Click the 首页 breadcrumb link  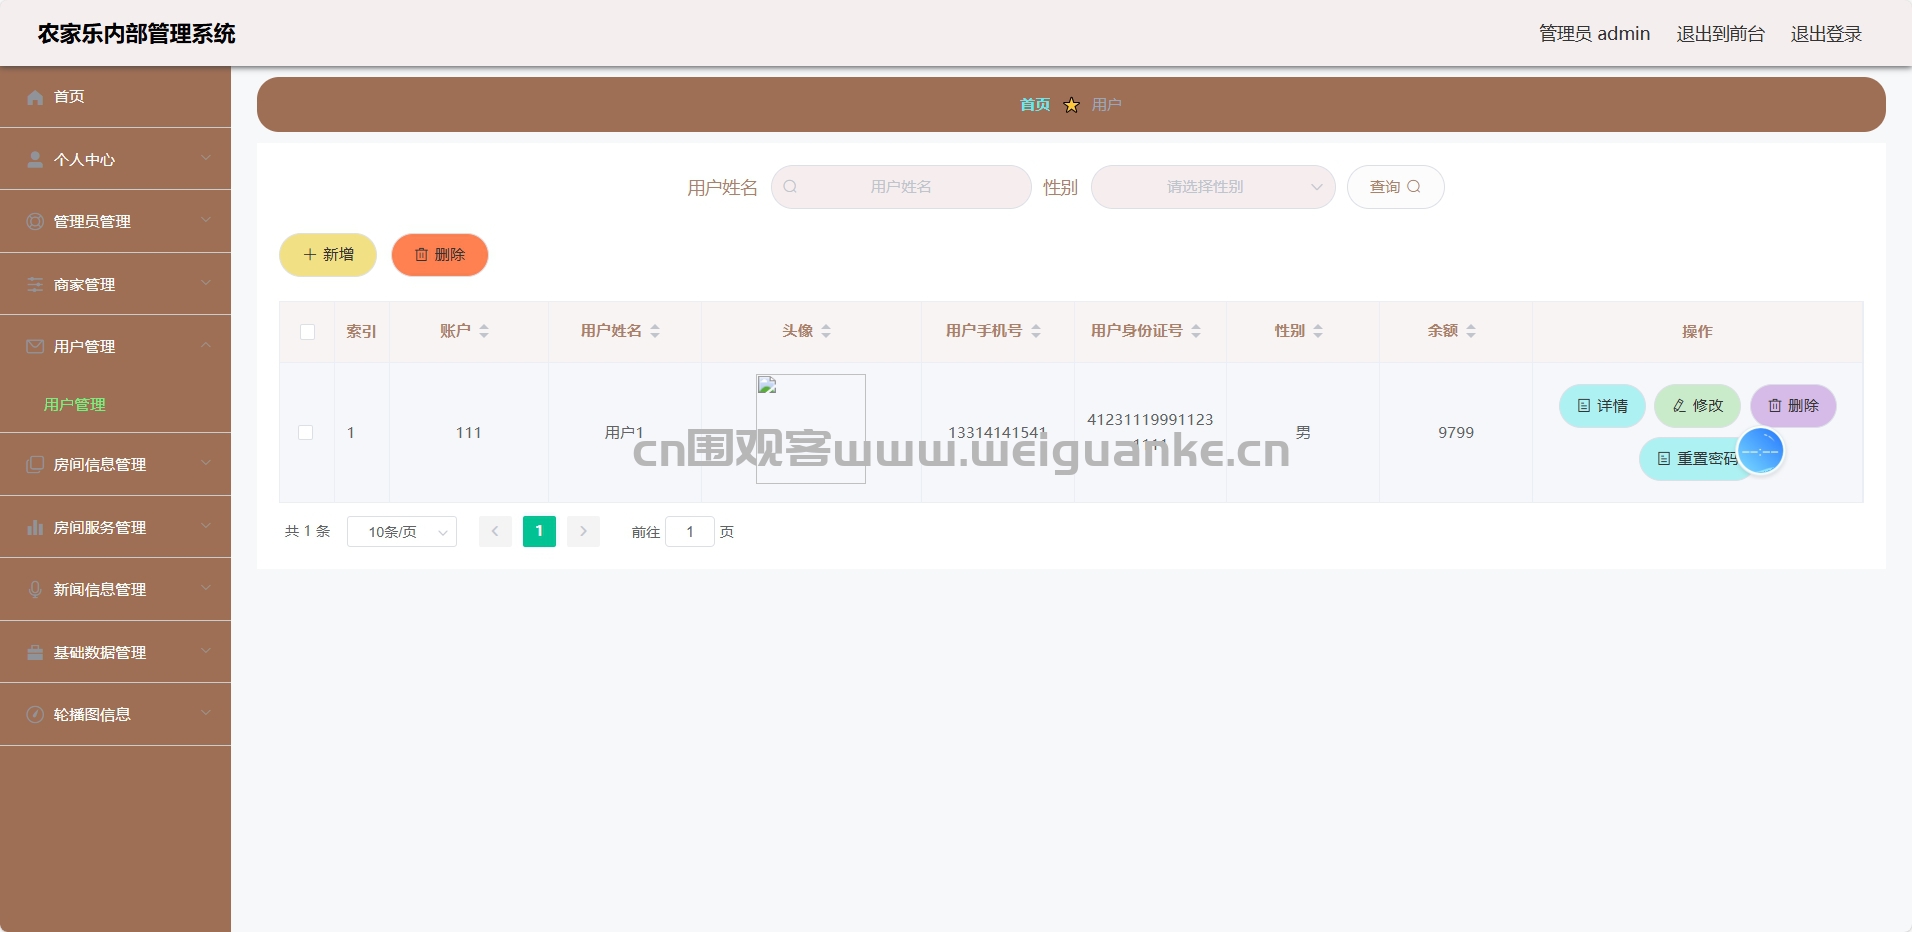(x=1035, y=105)
